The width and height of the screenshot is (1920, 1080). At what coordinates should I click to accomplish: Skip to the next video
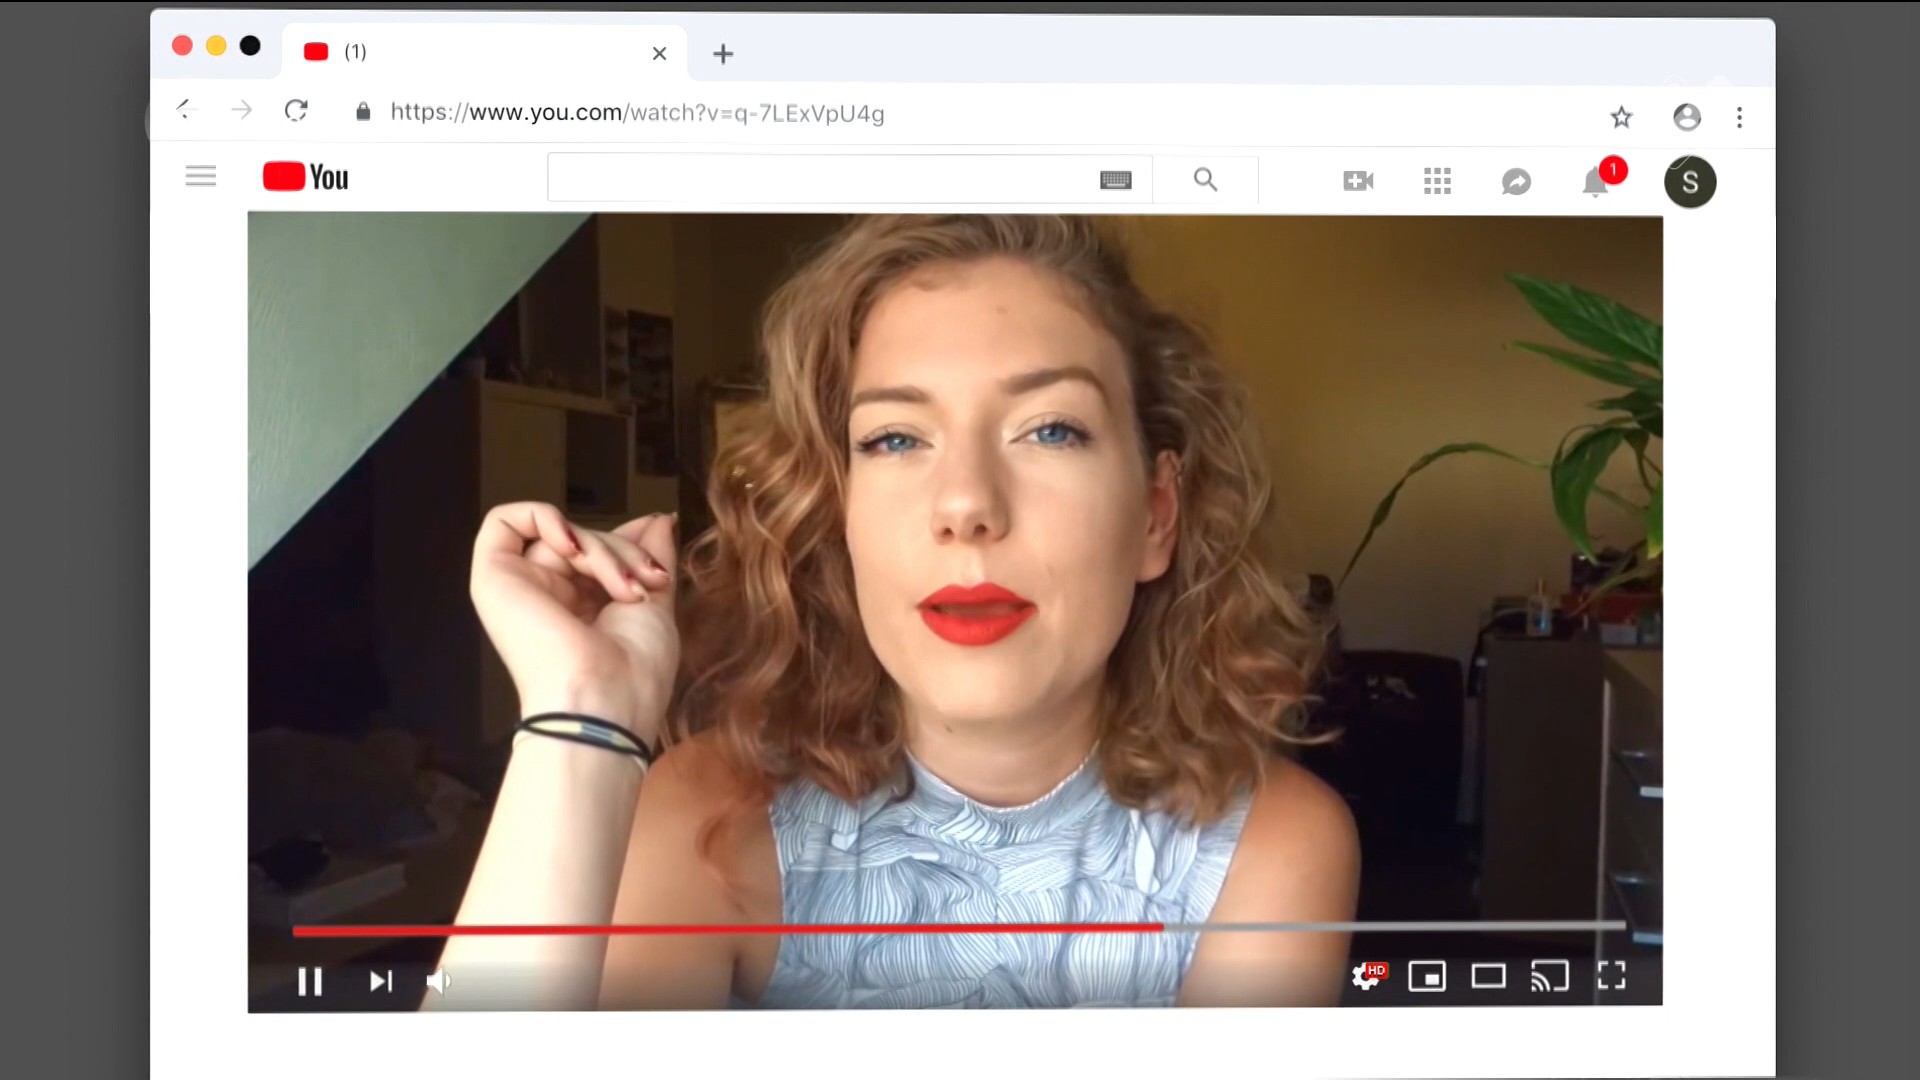380,981
